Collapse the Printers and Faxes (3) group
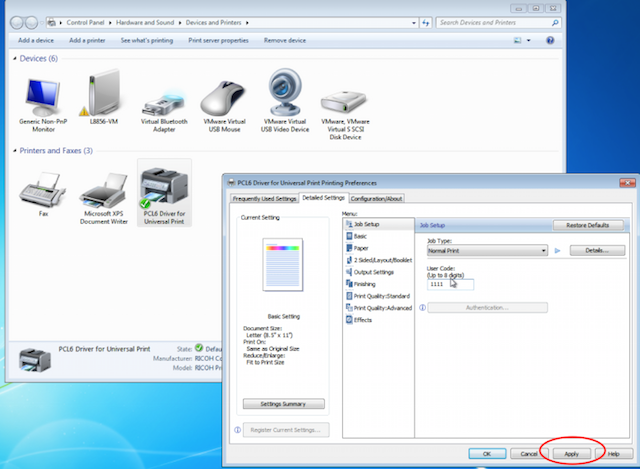This screenshot has width=640, height=469. click(15, 151)
